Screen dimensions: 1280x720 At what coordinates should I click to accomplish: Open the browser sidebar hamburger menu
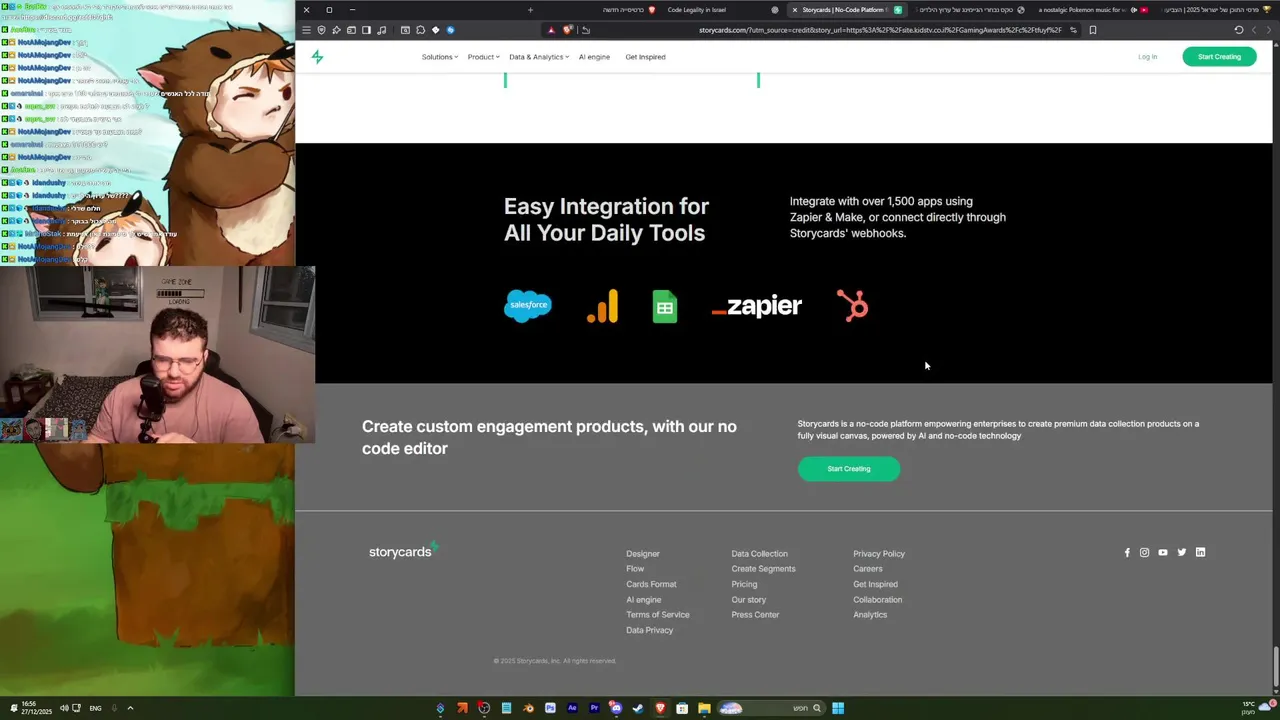coord(306,30)
